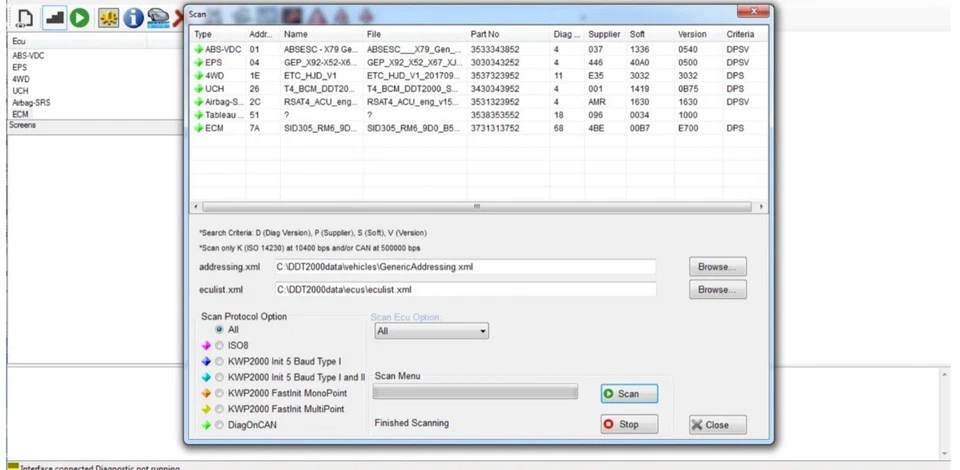This screenshot has width=960, height=470.
Task: Click the yellow diamond icon for FastInit MultiPoint
Action: pyautogui.click(x=206, y=409)
